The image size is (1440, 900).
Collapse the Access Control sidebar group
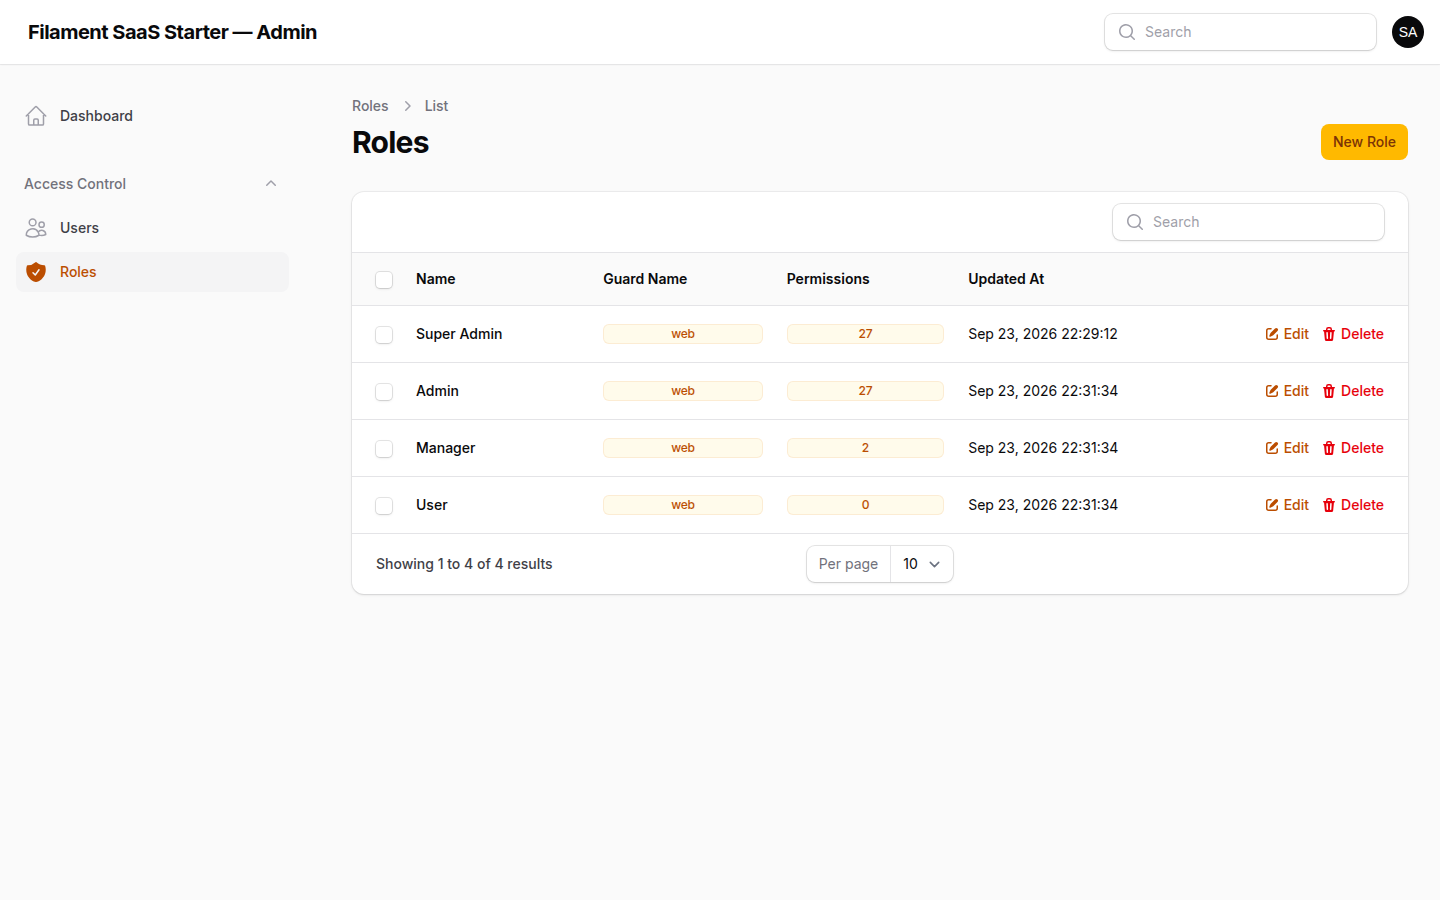[x=271, y=184]
